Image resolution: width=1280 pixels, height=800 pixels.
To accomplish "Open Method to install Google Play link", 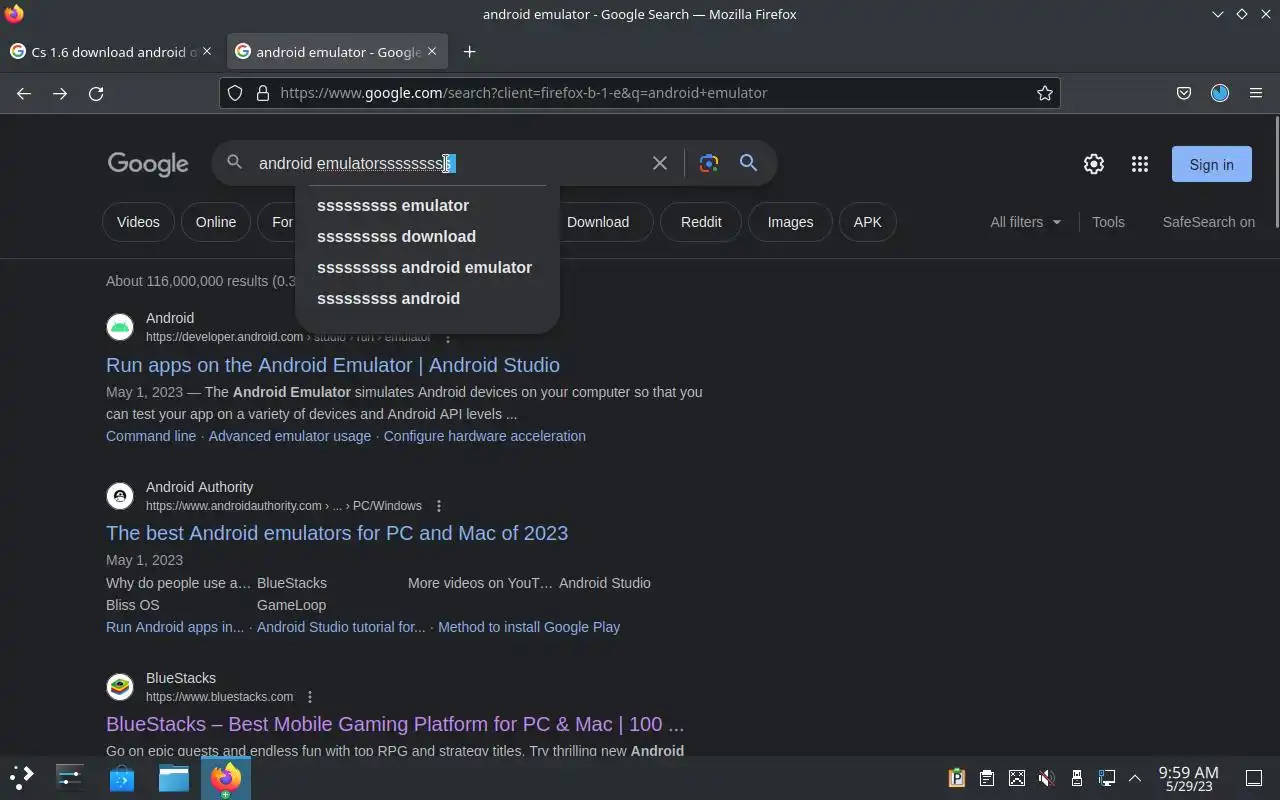I will pyautogui.click(x=529, y=627).
